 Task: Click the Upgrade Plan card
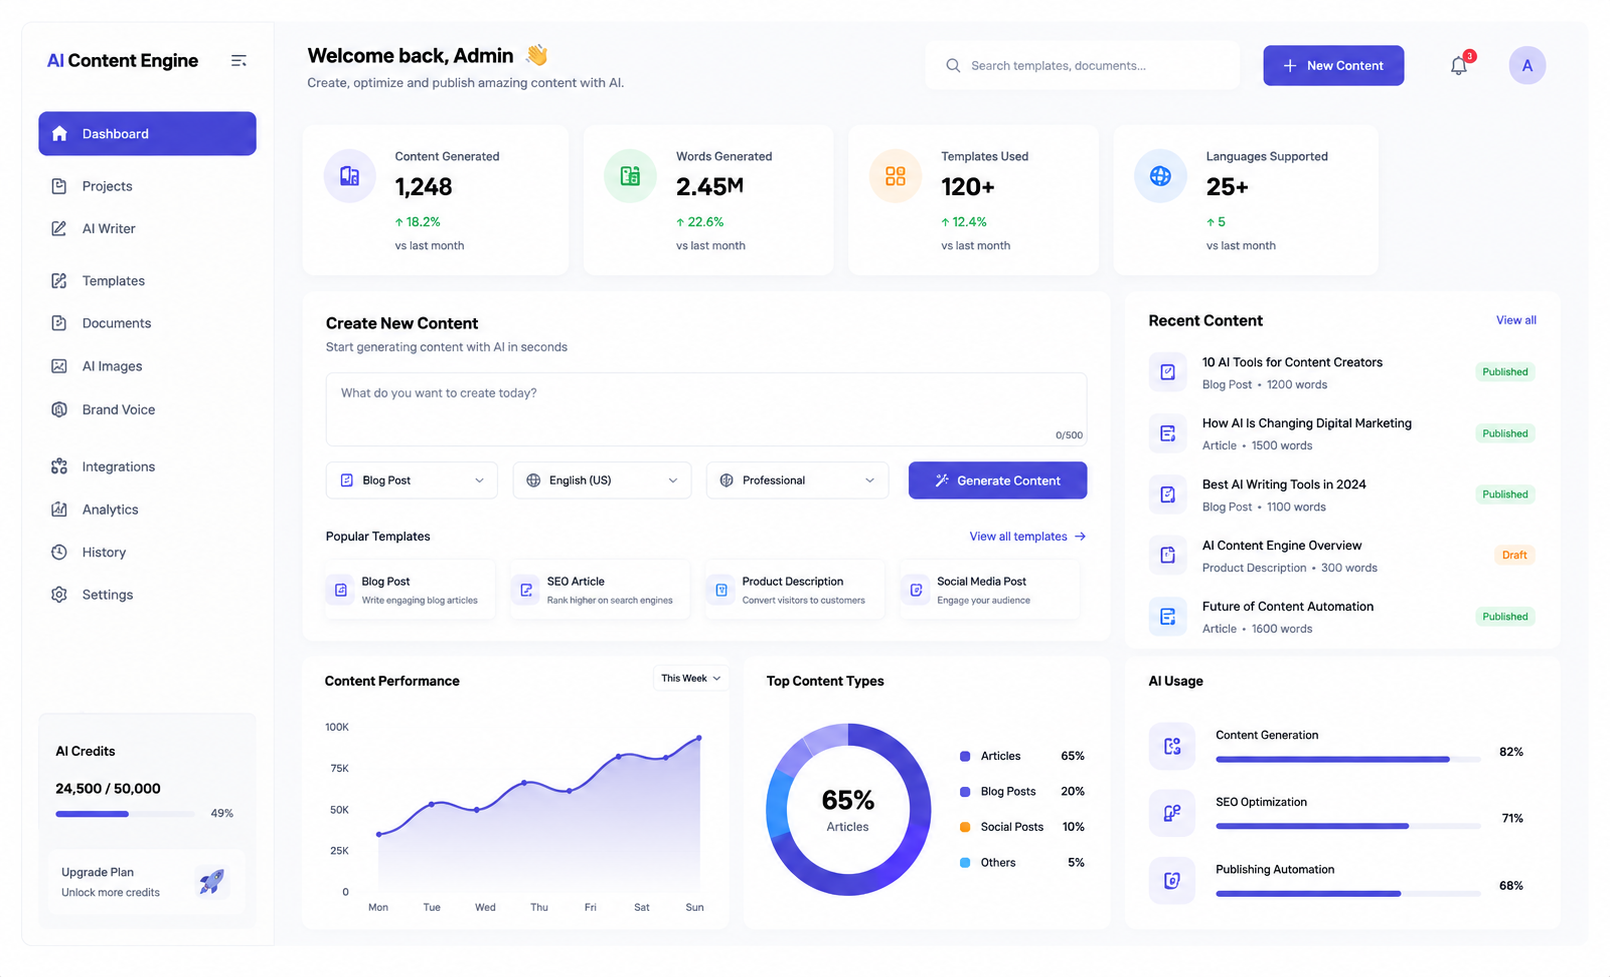click(147, 882)
